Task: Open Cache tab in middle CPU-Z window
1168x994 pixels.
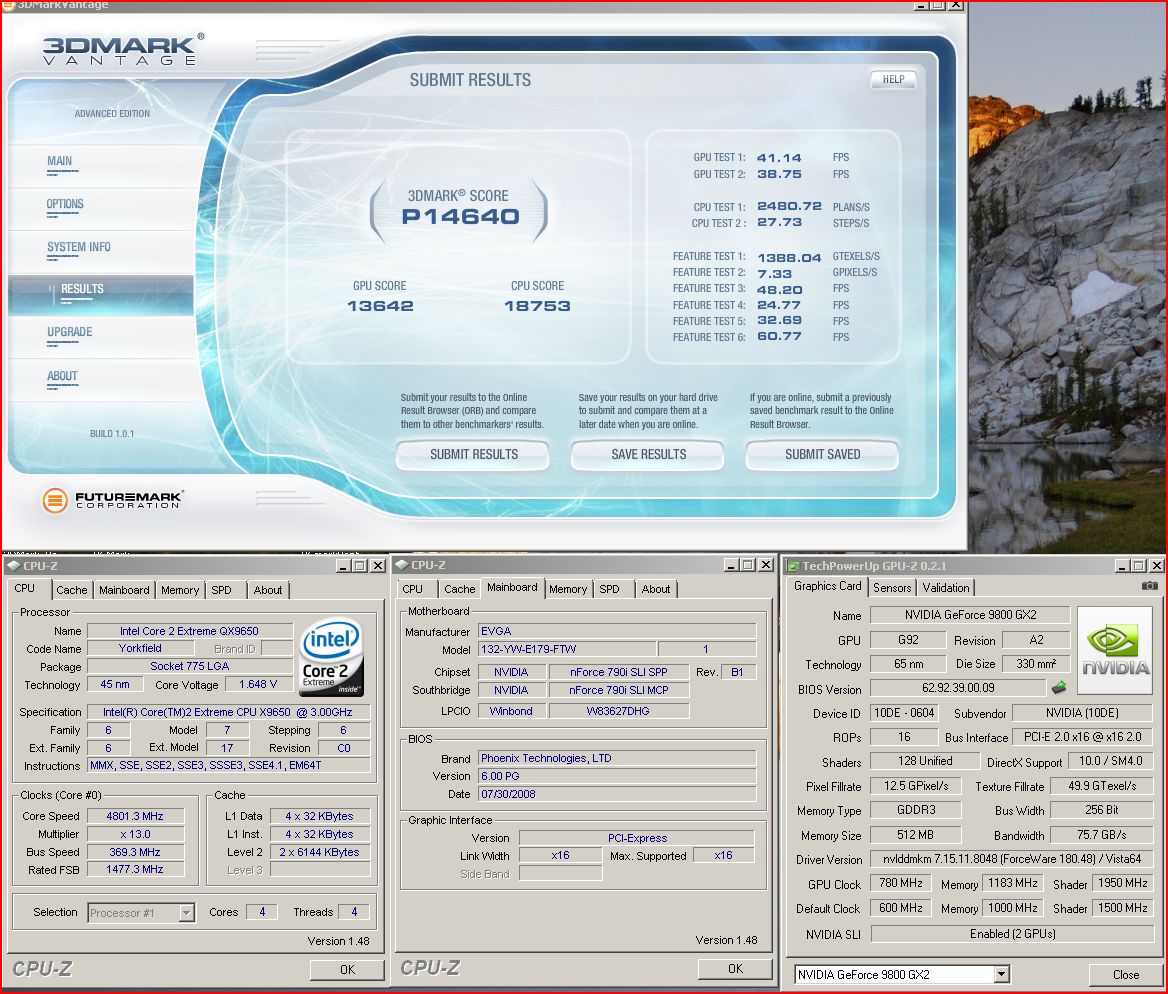Action: click(x=460, y=589)
